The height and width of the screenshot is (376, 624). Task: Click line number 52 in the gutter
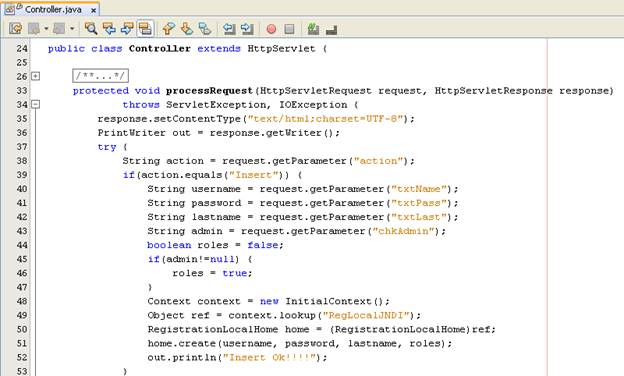[x=22, y=357]
